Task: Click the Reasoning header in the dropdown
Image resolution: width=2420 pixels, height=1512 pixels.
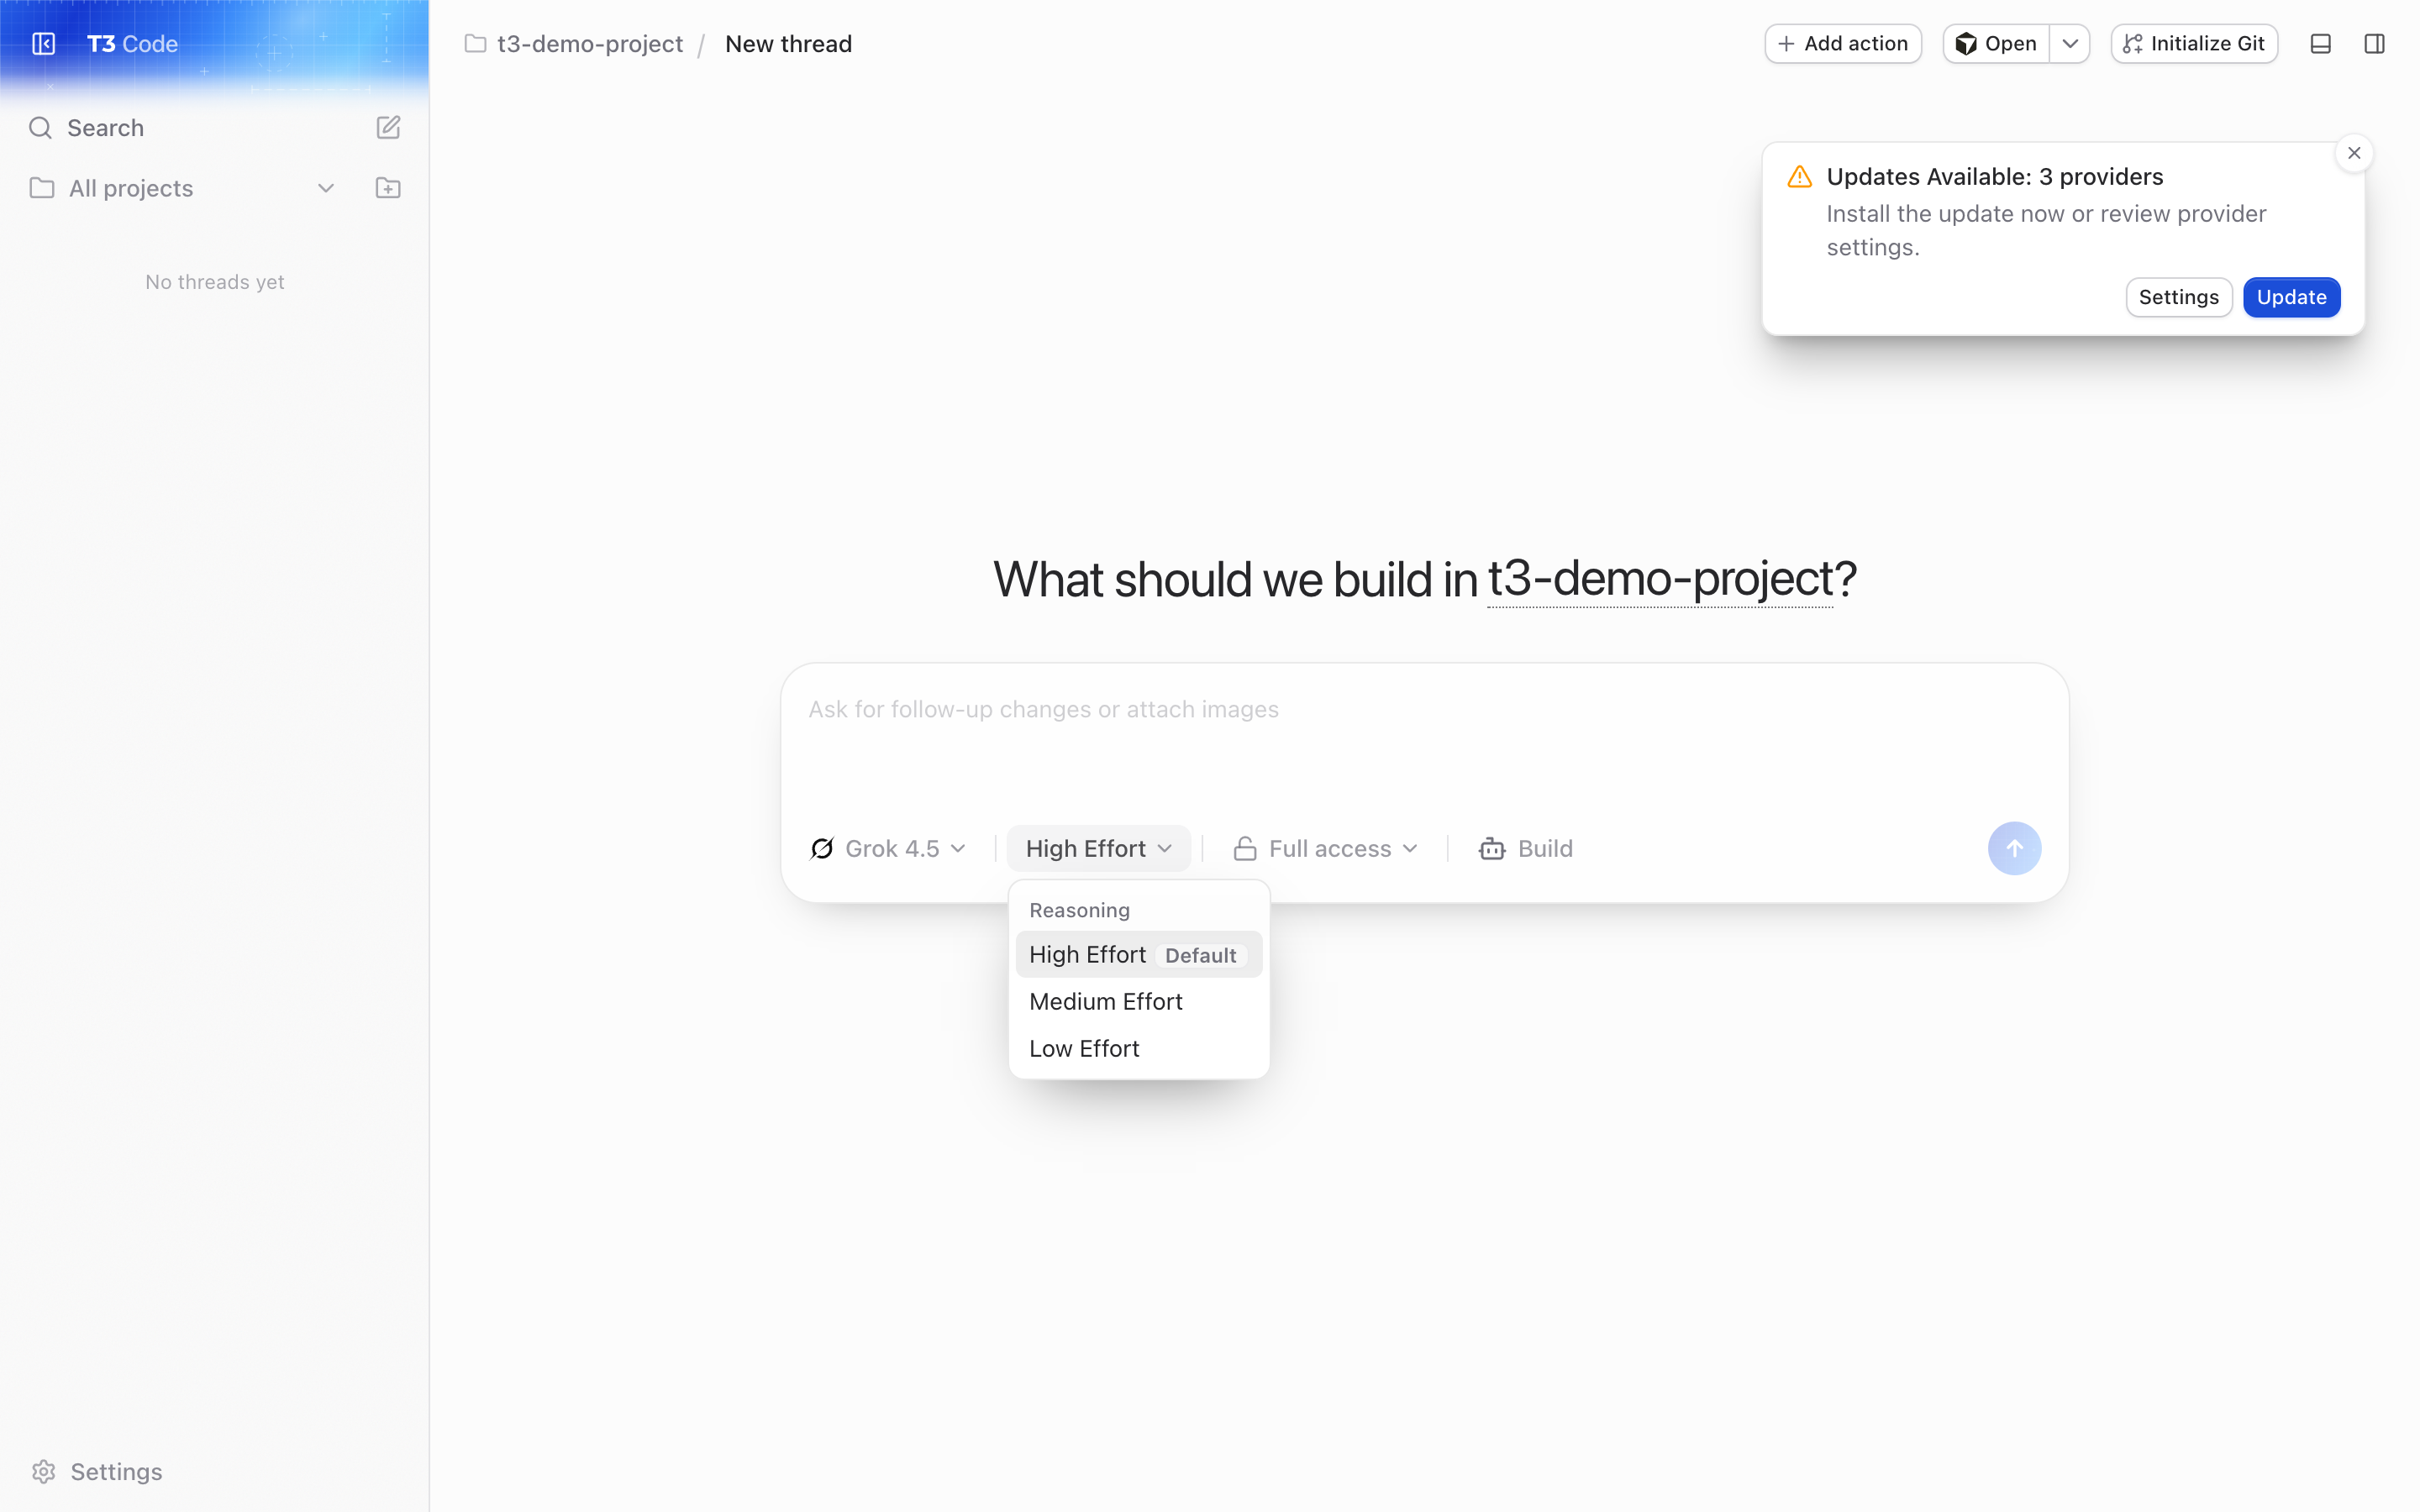Action: point(1079,910)
